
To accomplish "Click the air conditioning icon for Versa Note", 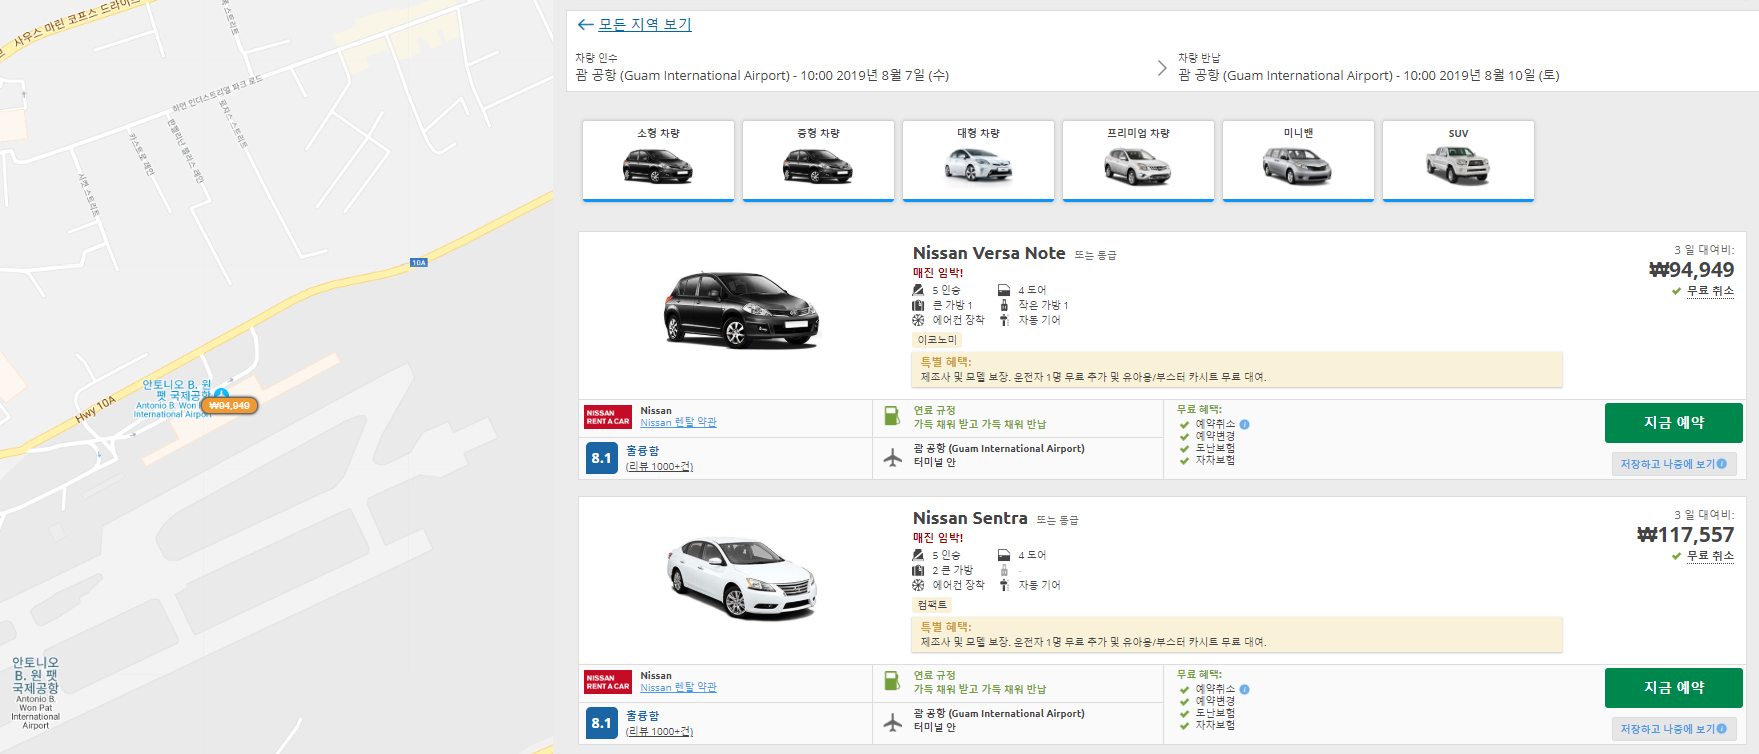I will (x=918, y=320).
